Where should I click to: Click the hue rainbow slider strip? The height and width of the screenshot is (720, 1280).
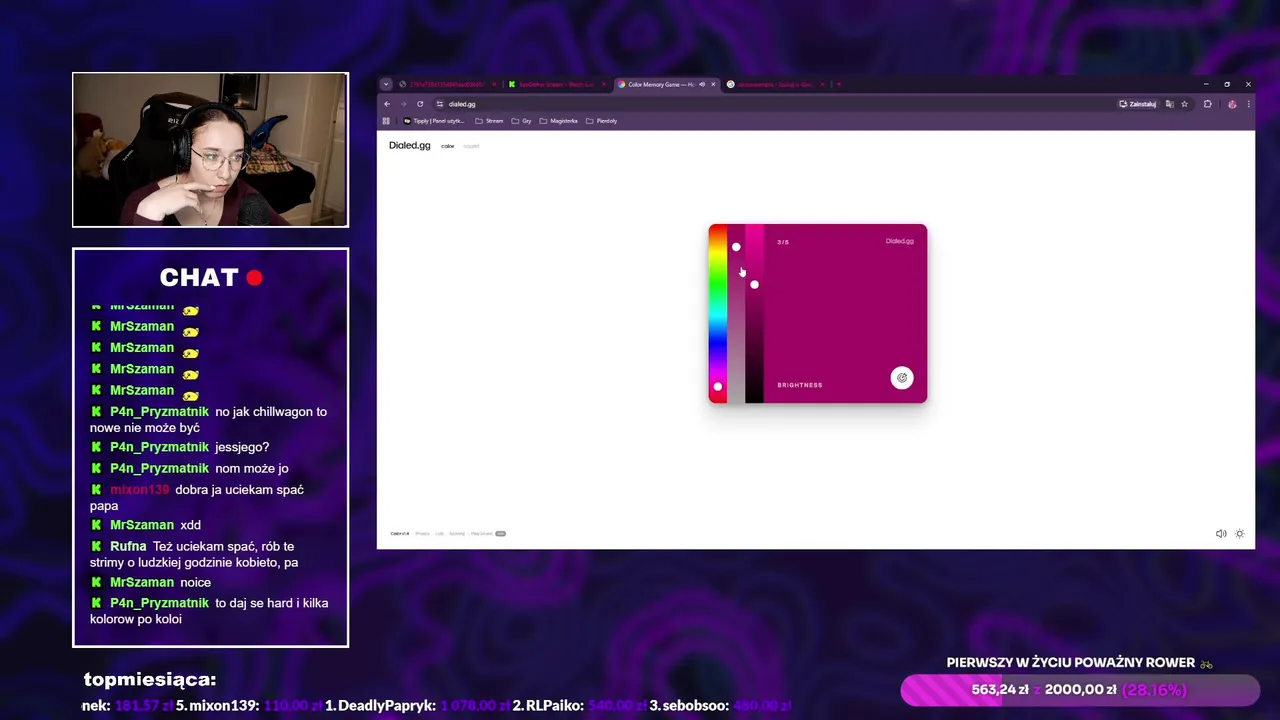(717, 314)
